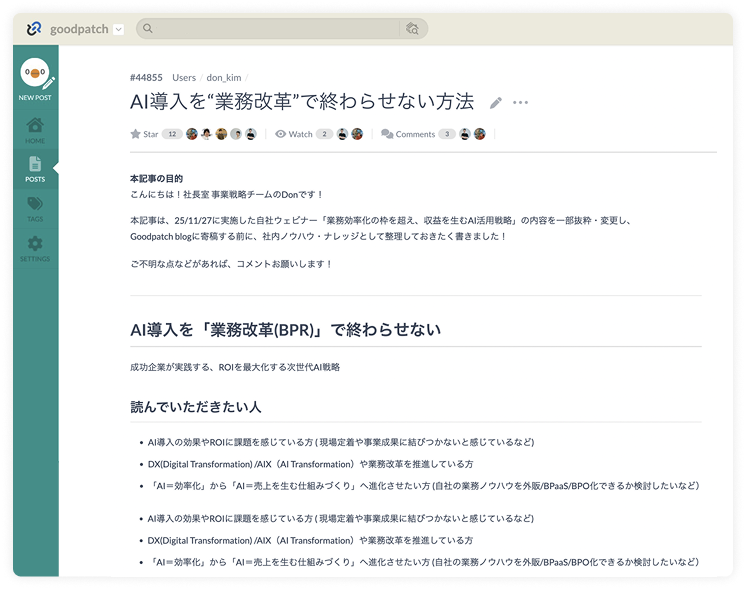Click the fourth stargazer avatar

236,134
